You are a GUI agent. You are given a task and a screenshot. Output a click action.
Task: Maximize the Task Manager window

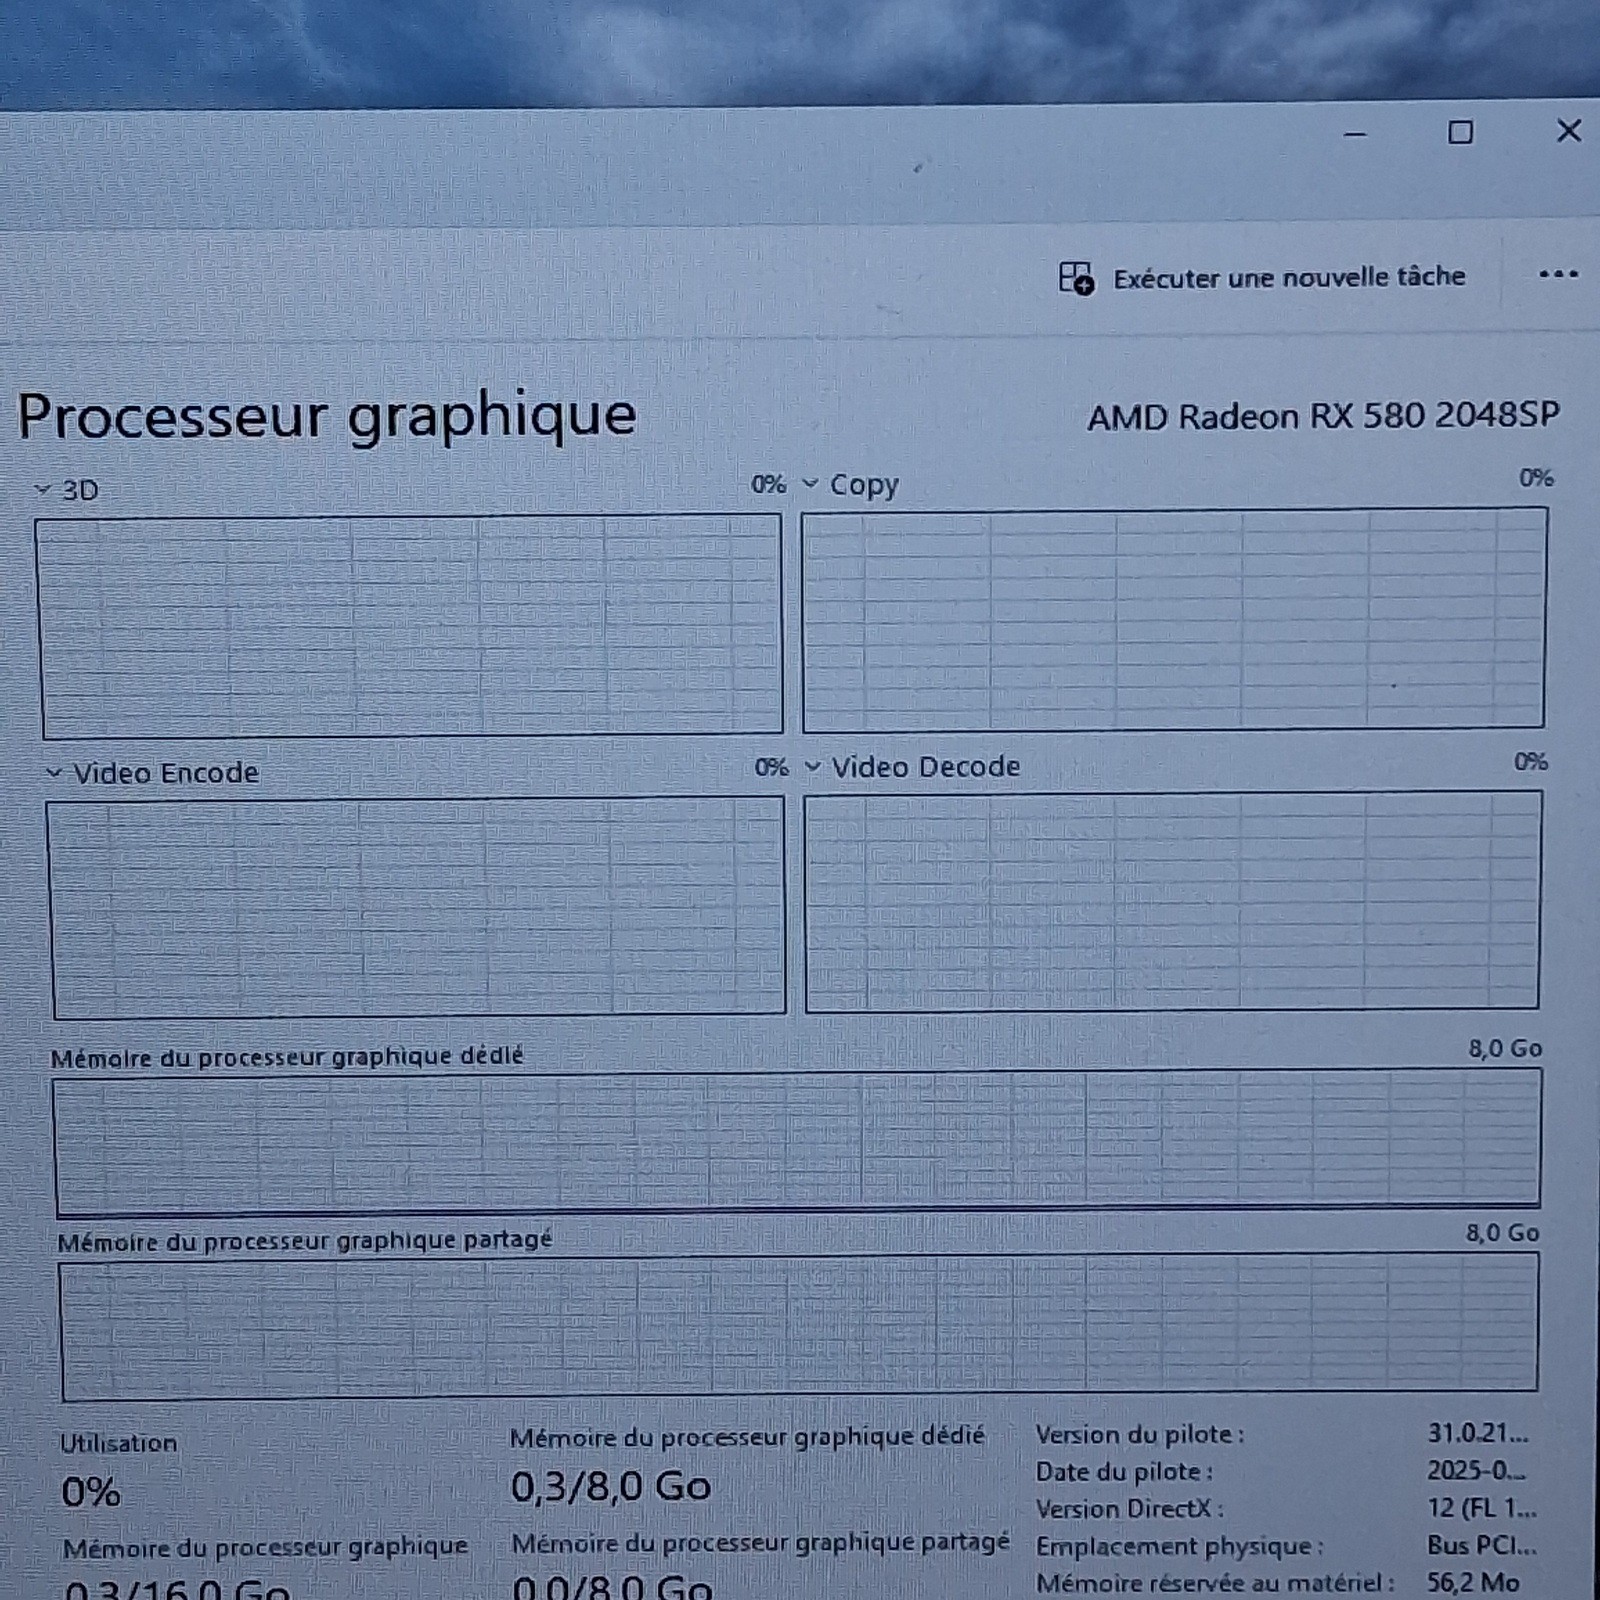point(1460,132)
